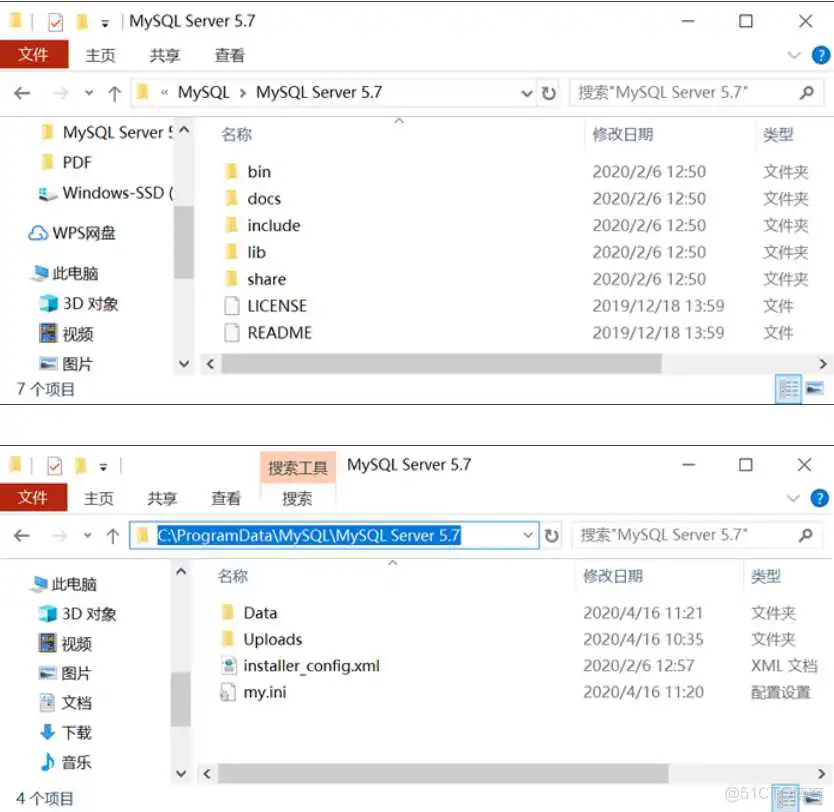Open the docs folder
The width and height of the screenshot is (834, 812).
coord(264,199)
